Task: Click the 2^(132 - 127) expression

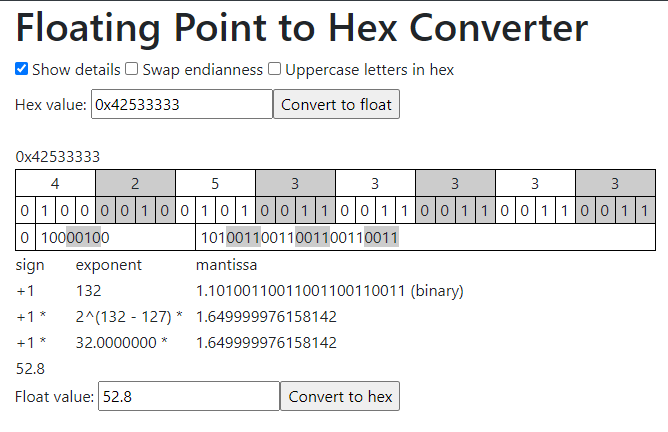Action: pos(129,317)
